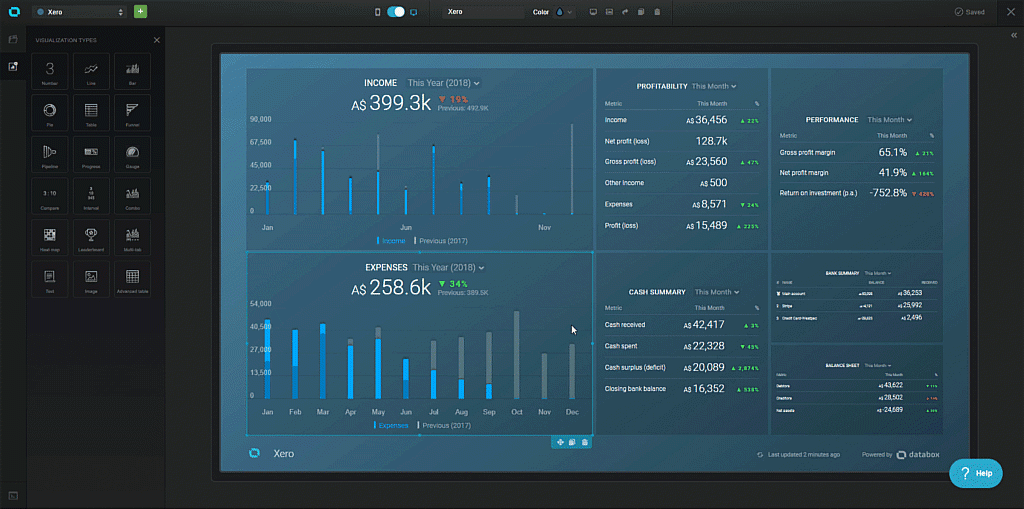The image size is (1024, 509).
Task: Open Cash Summary This Month dropdown
Action: point(716,292)
